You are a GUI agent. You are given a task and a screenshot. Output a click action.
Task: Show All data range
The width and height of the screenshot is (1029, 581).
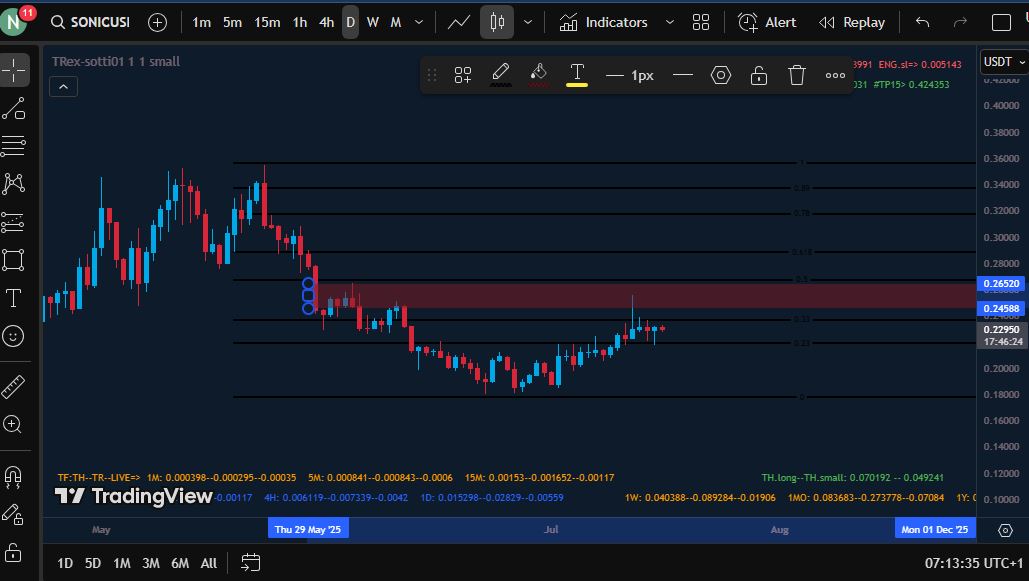coord(209,563)
